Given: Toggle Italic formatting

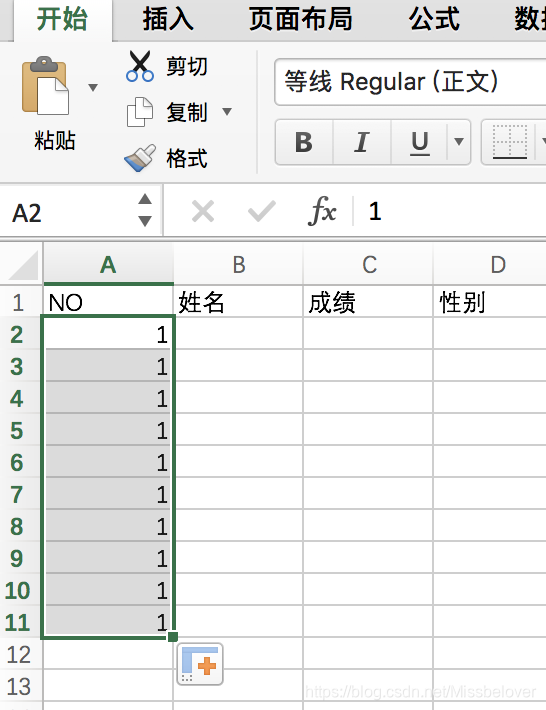Looking at the screenshot, I should [362, 142].
